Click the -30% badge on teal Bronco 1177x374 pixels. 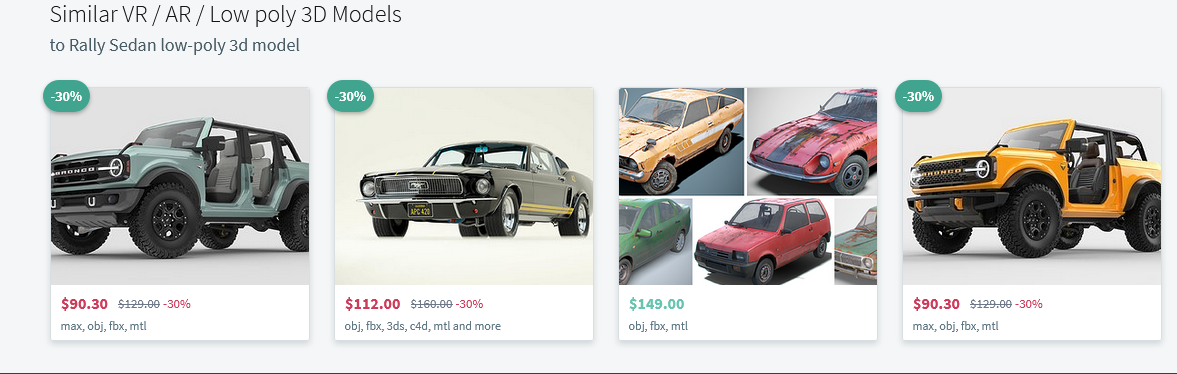point(67,96)
